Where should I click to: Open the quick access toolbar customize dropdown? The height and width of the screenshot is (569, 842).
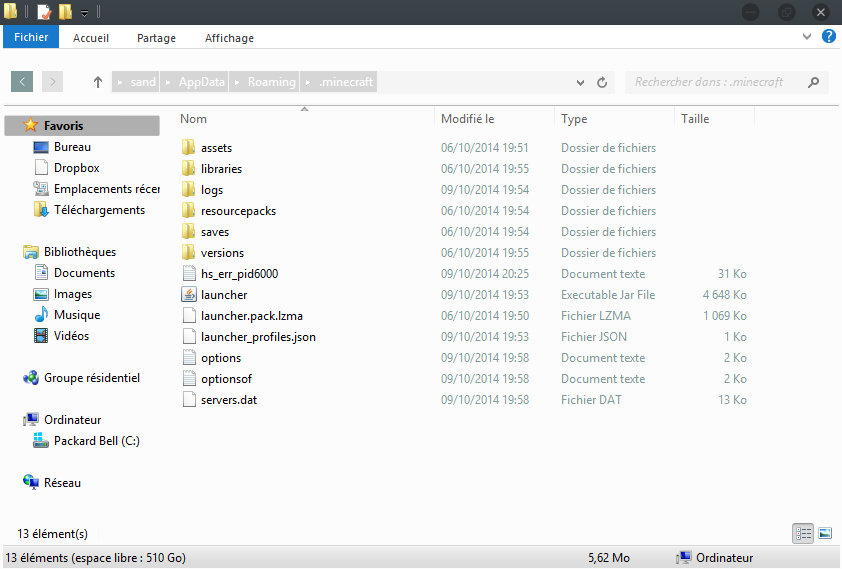coord(84,13)
